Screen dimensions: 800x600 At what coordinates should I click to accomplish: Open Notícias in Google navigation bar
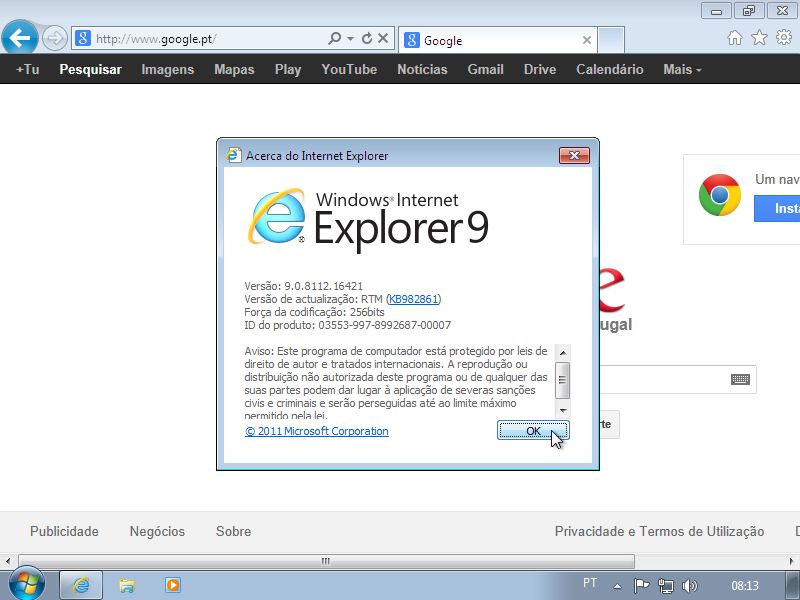click(422, 69)
